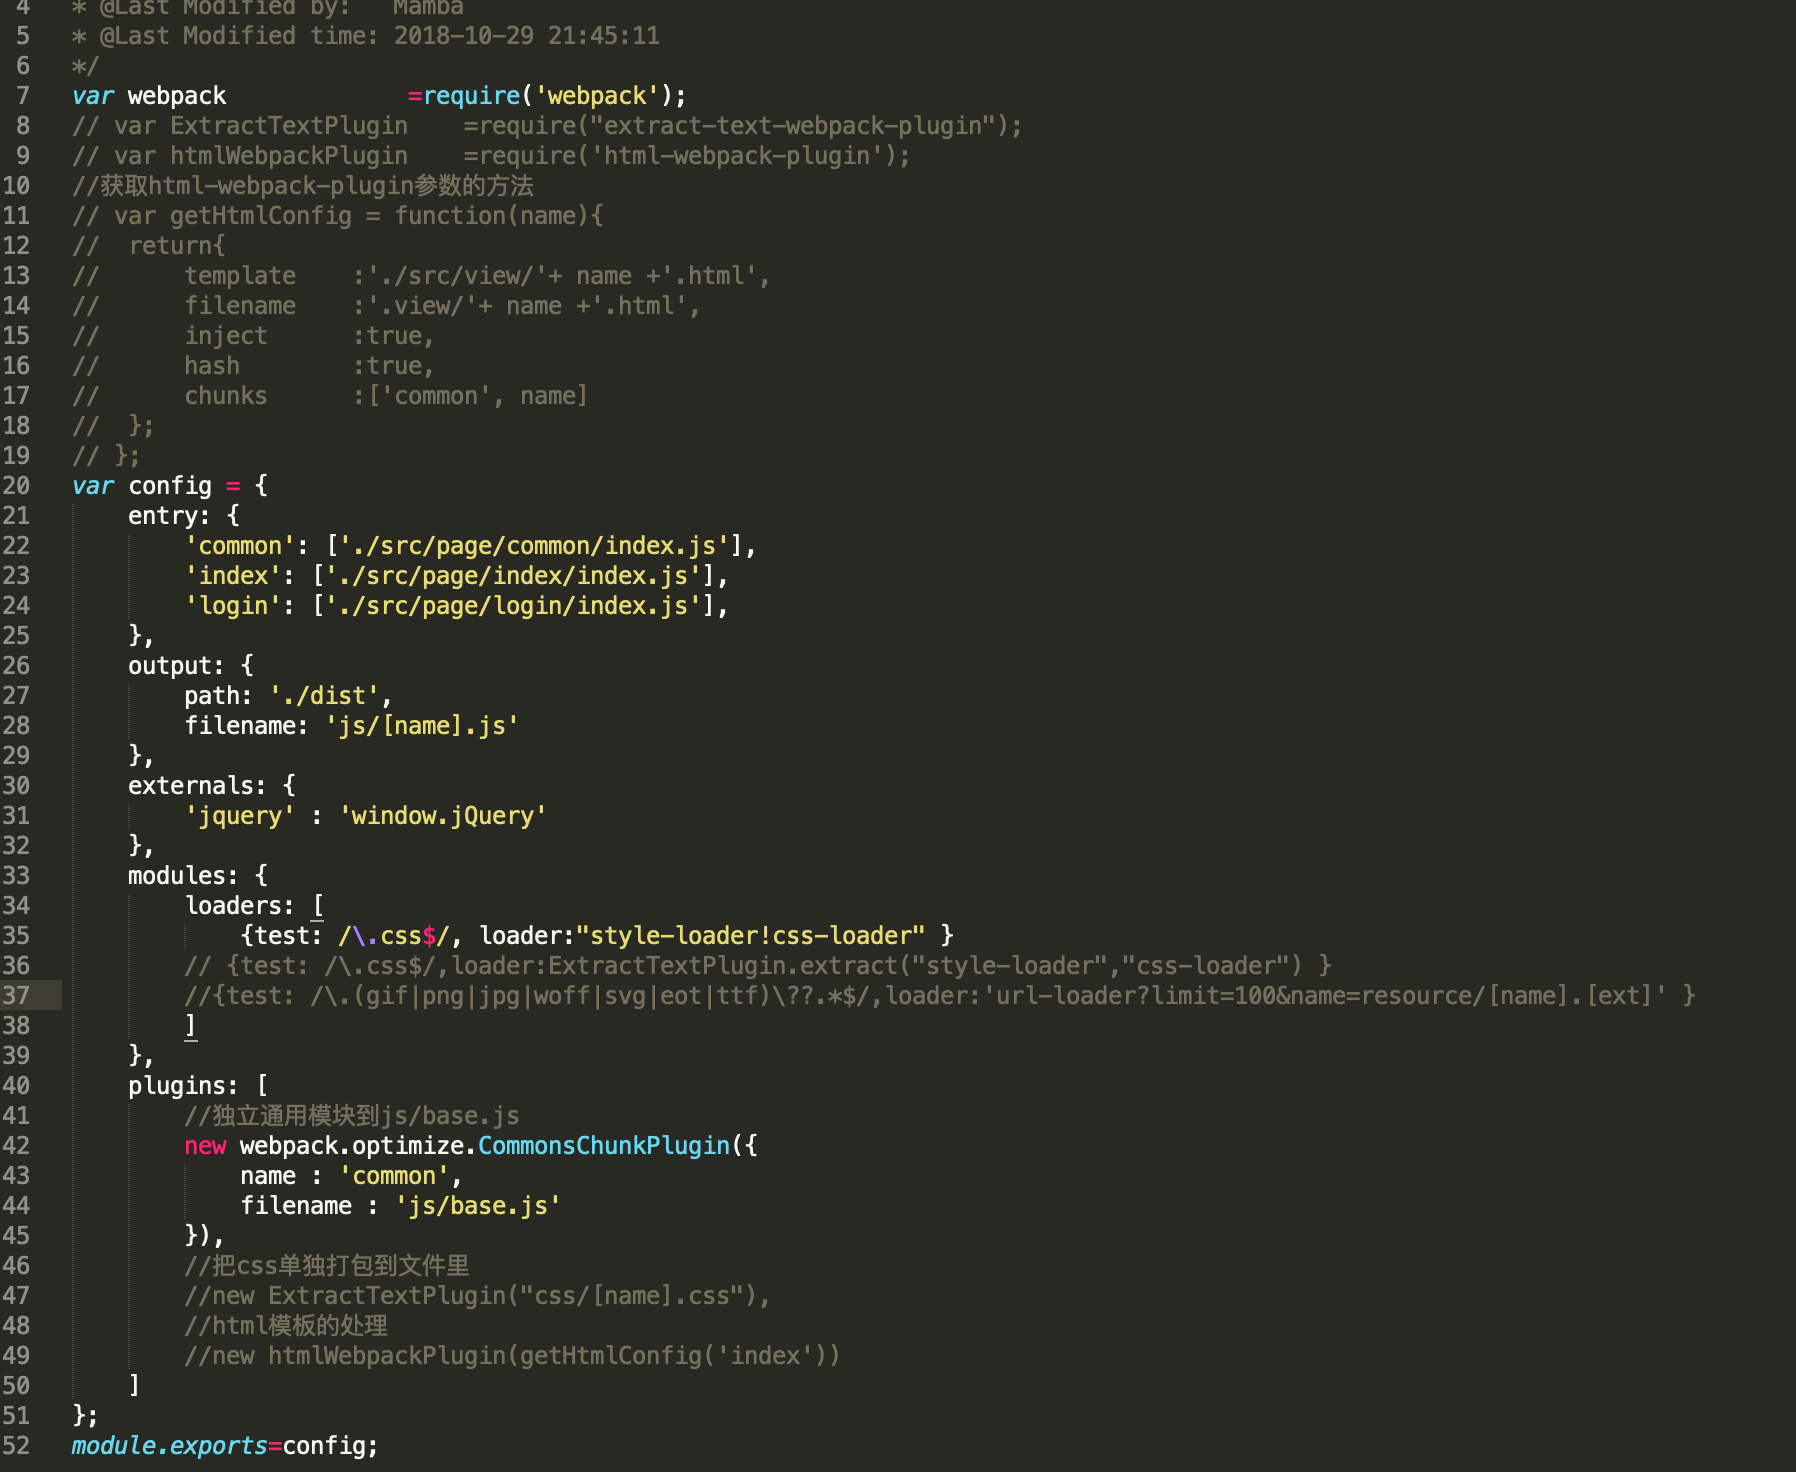Click the "module.exports" expression on the last line
The image size is (1796, 1472).
coord(170,1446)
